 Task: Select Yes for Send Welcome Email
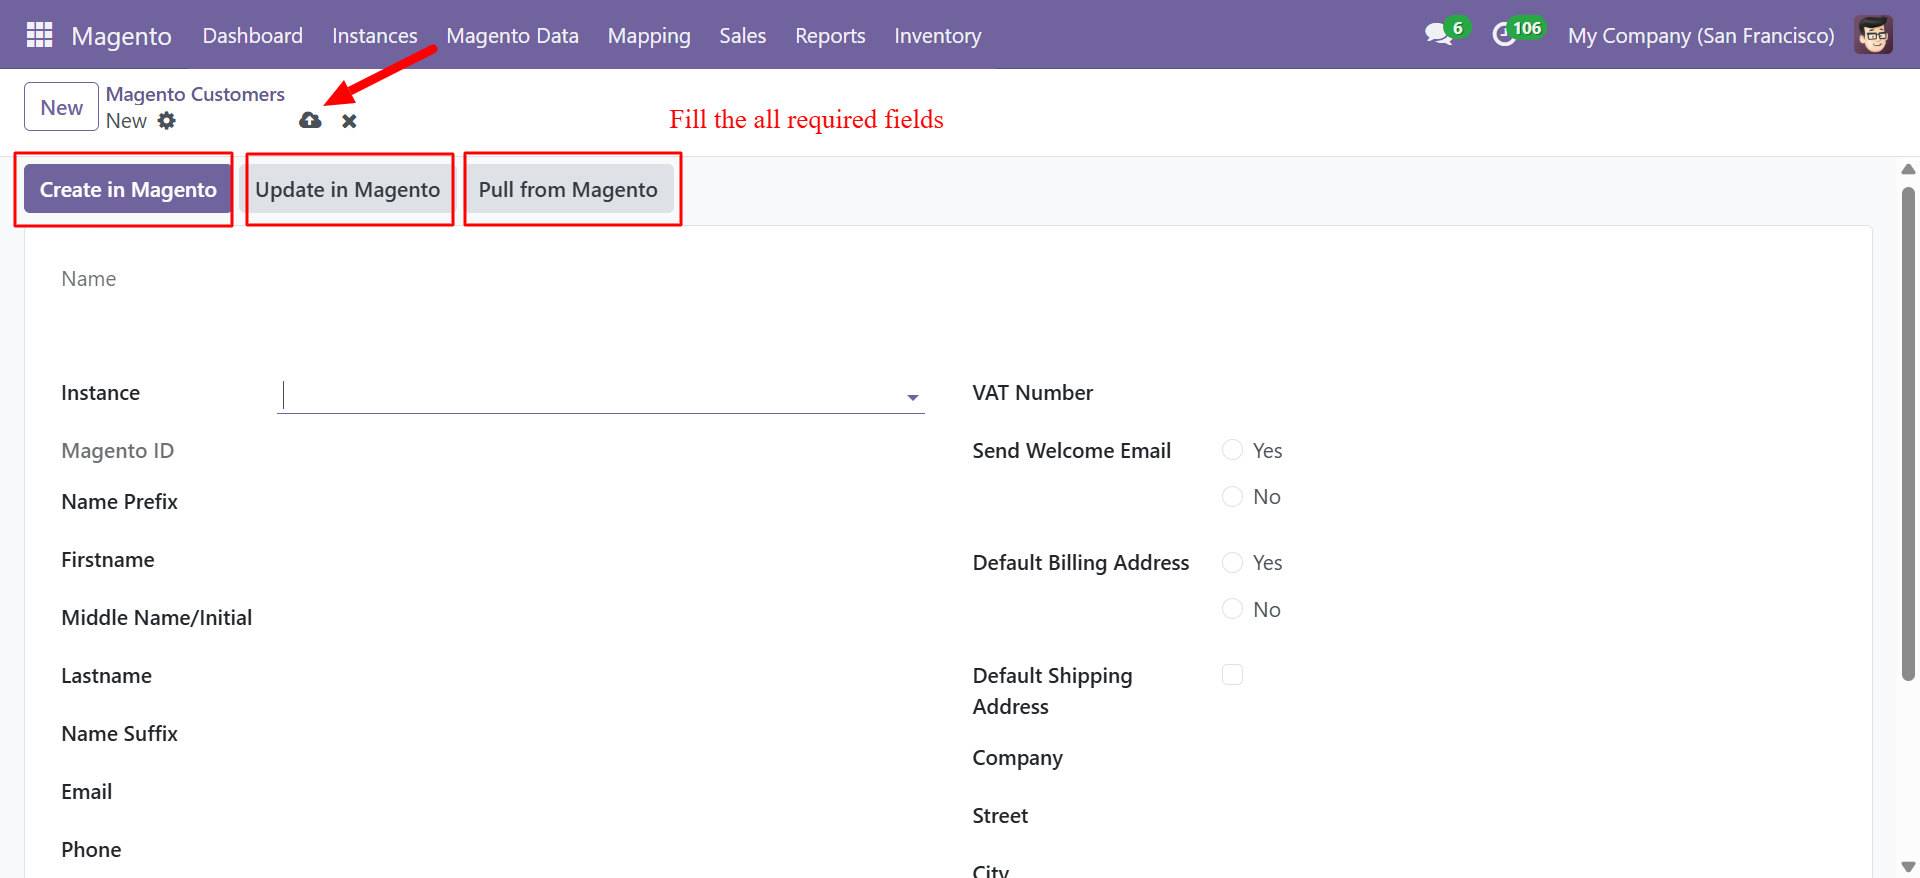click(x=1232, y=450)
